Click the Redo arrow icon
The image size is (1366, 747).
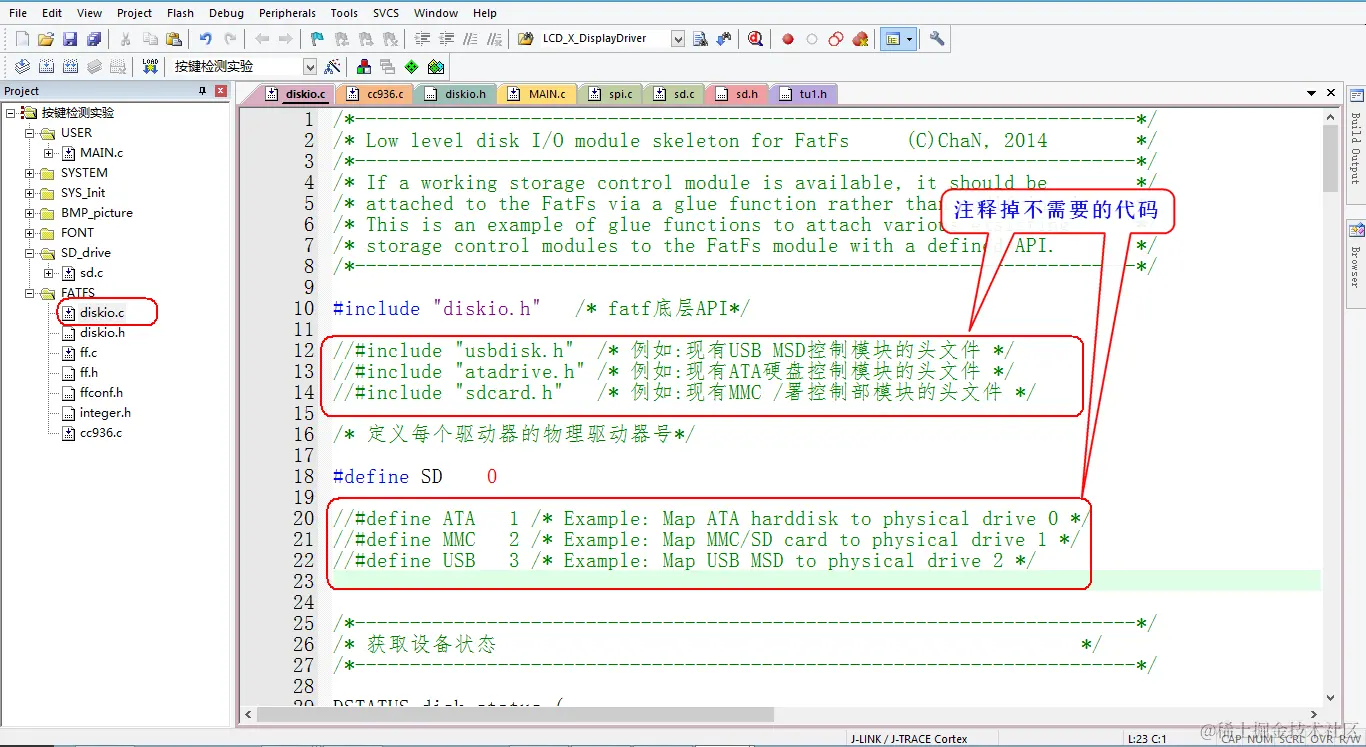coord(230,39)
